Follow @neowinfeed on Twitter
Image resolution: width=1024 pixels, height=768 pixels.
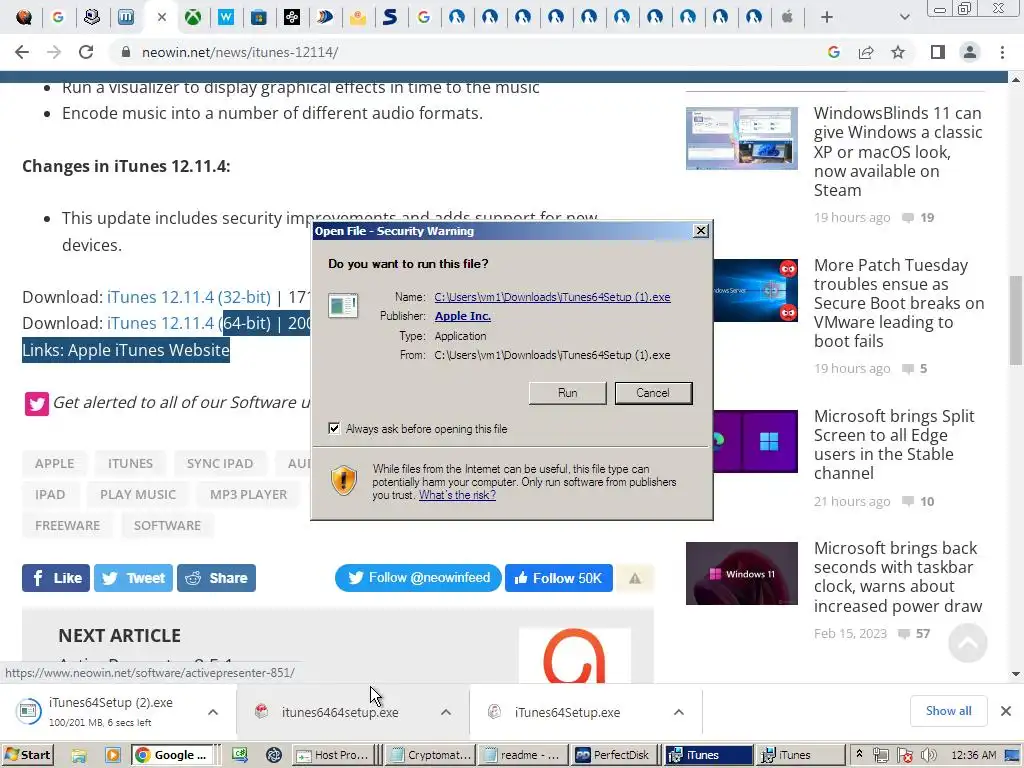(418, 578)
